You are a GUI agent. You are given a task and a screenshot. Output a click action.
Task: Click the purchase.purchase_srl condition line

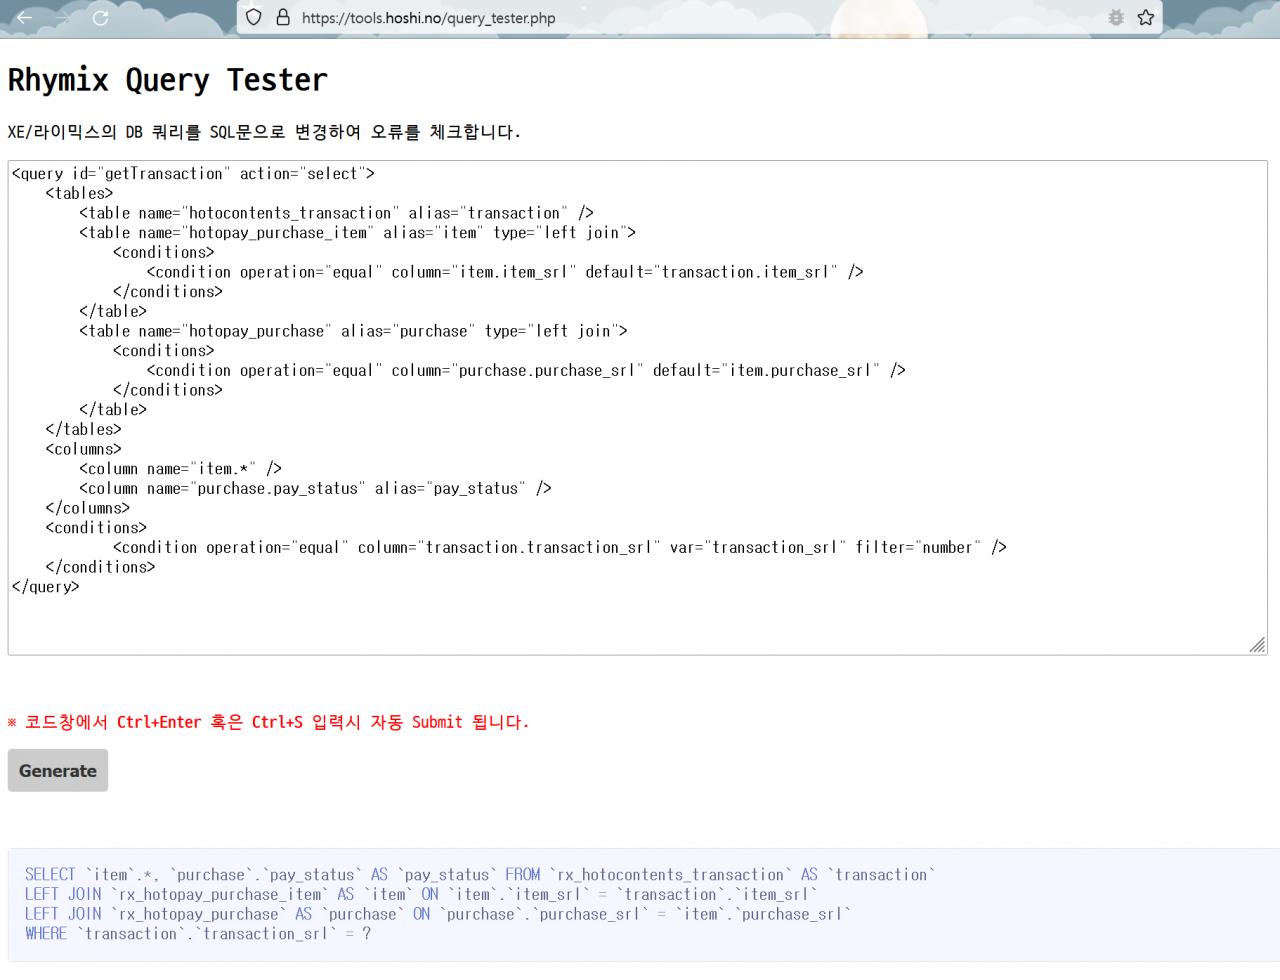click(x=526, y=370)
